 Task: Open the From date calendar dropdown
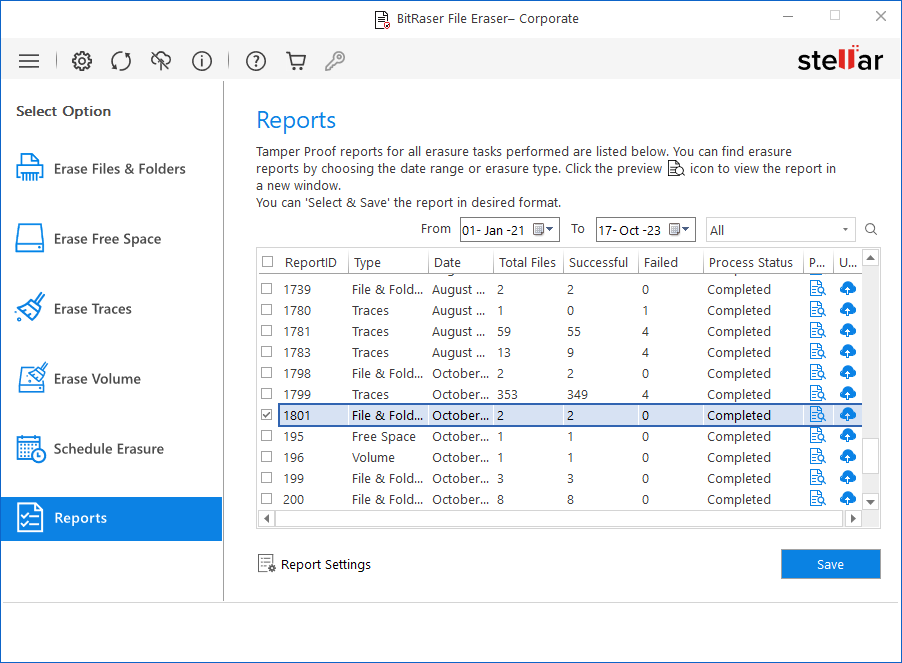(x=543, y=229)
